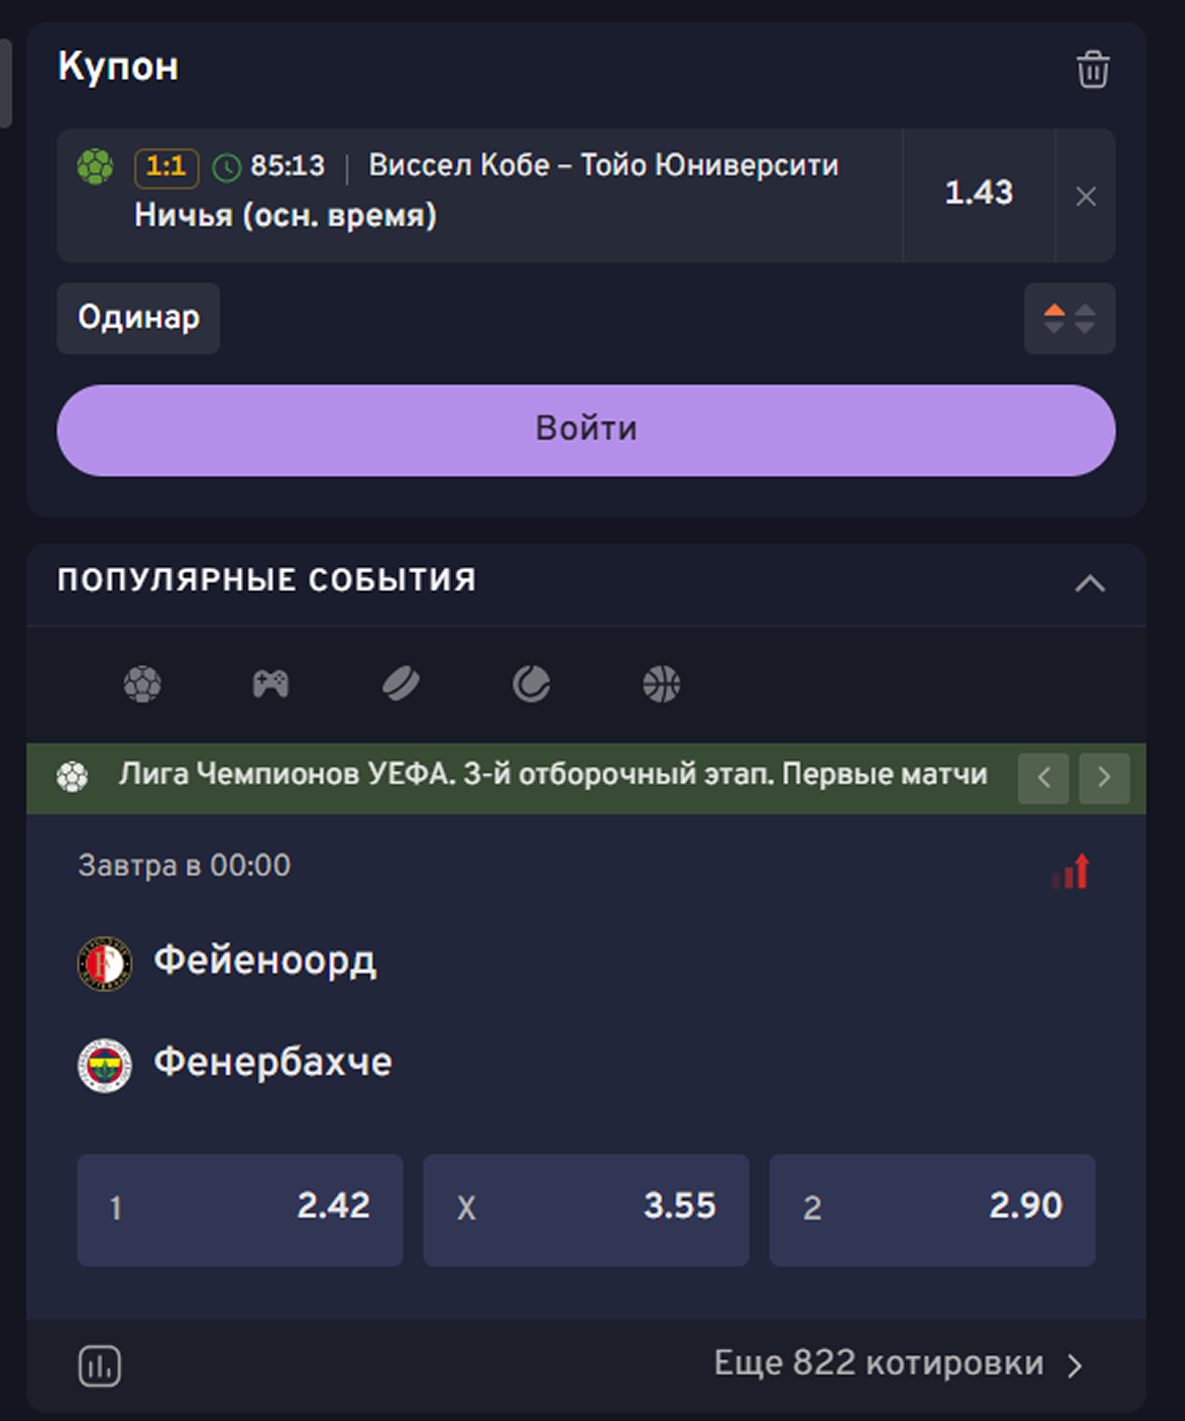Go to the next league with the right chevron
1185x1421 pixels.
tap(1104, 777)
